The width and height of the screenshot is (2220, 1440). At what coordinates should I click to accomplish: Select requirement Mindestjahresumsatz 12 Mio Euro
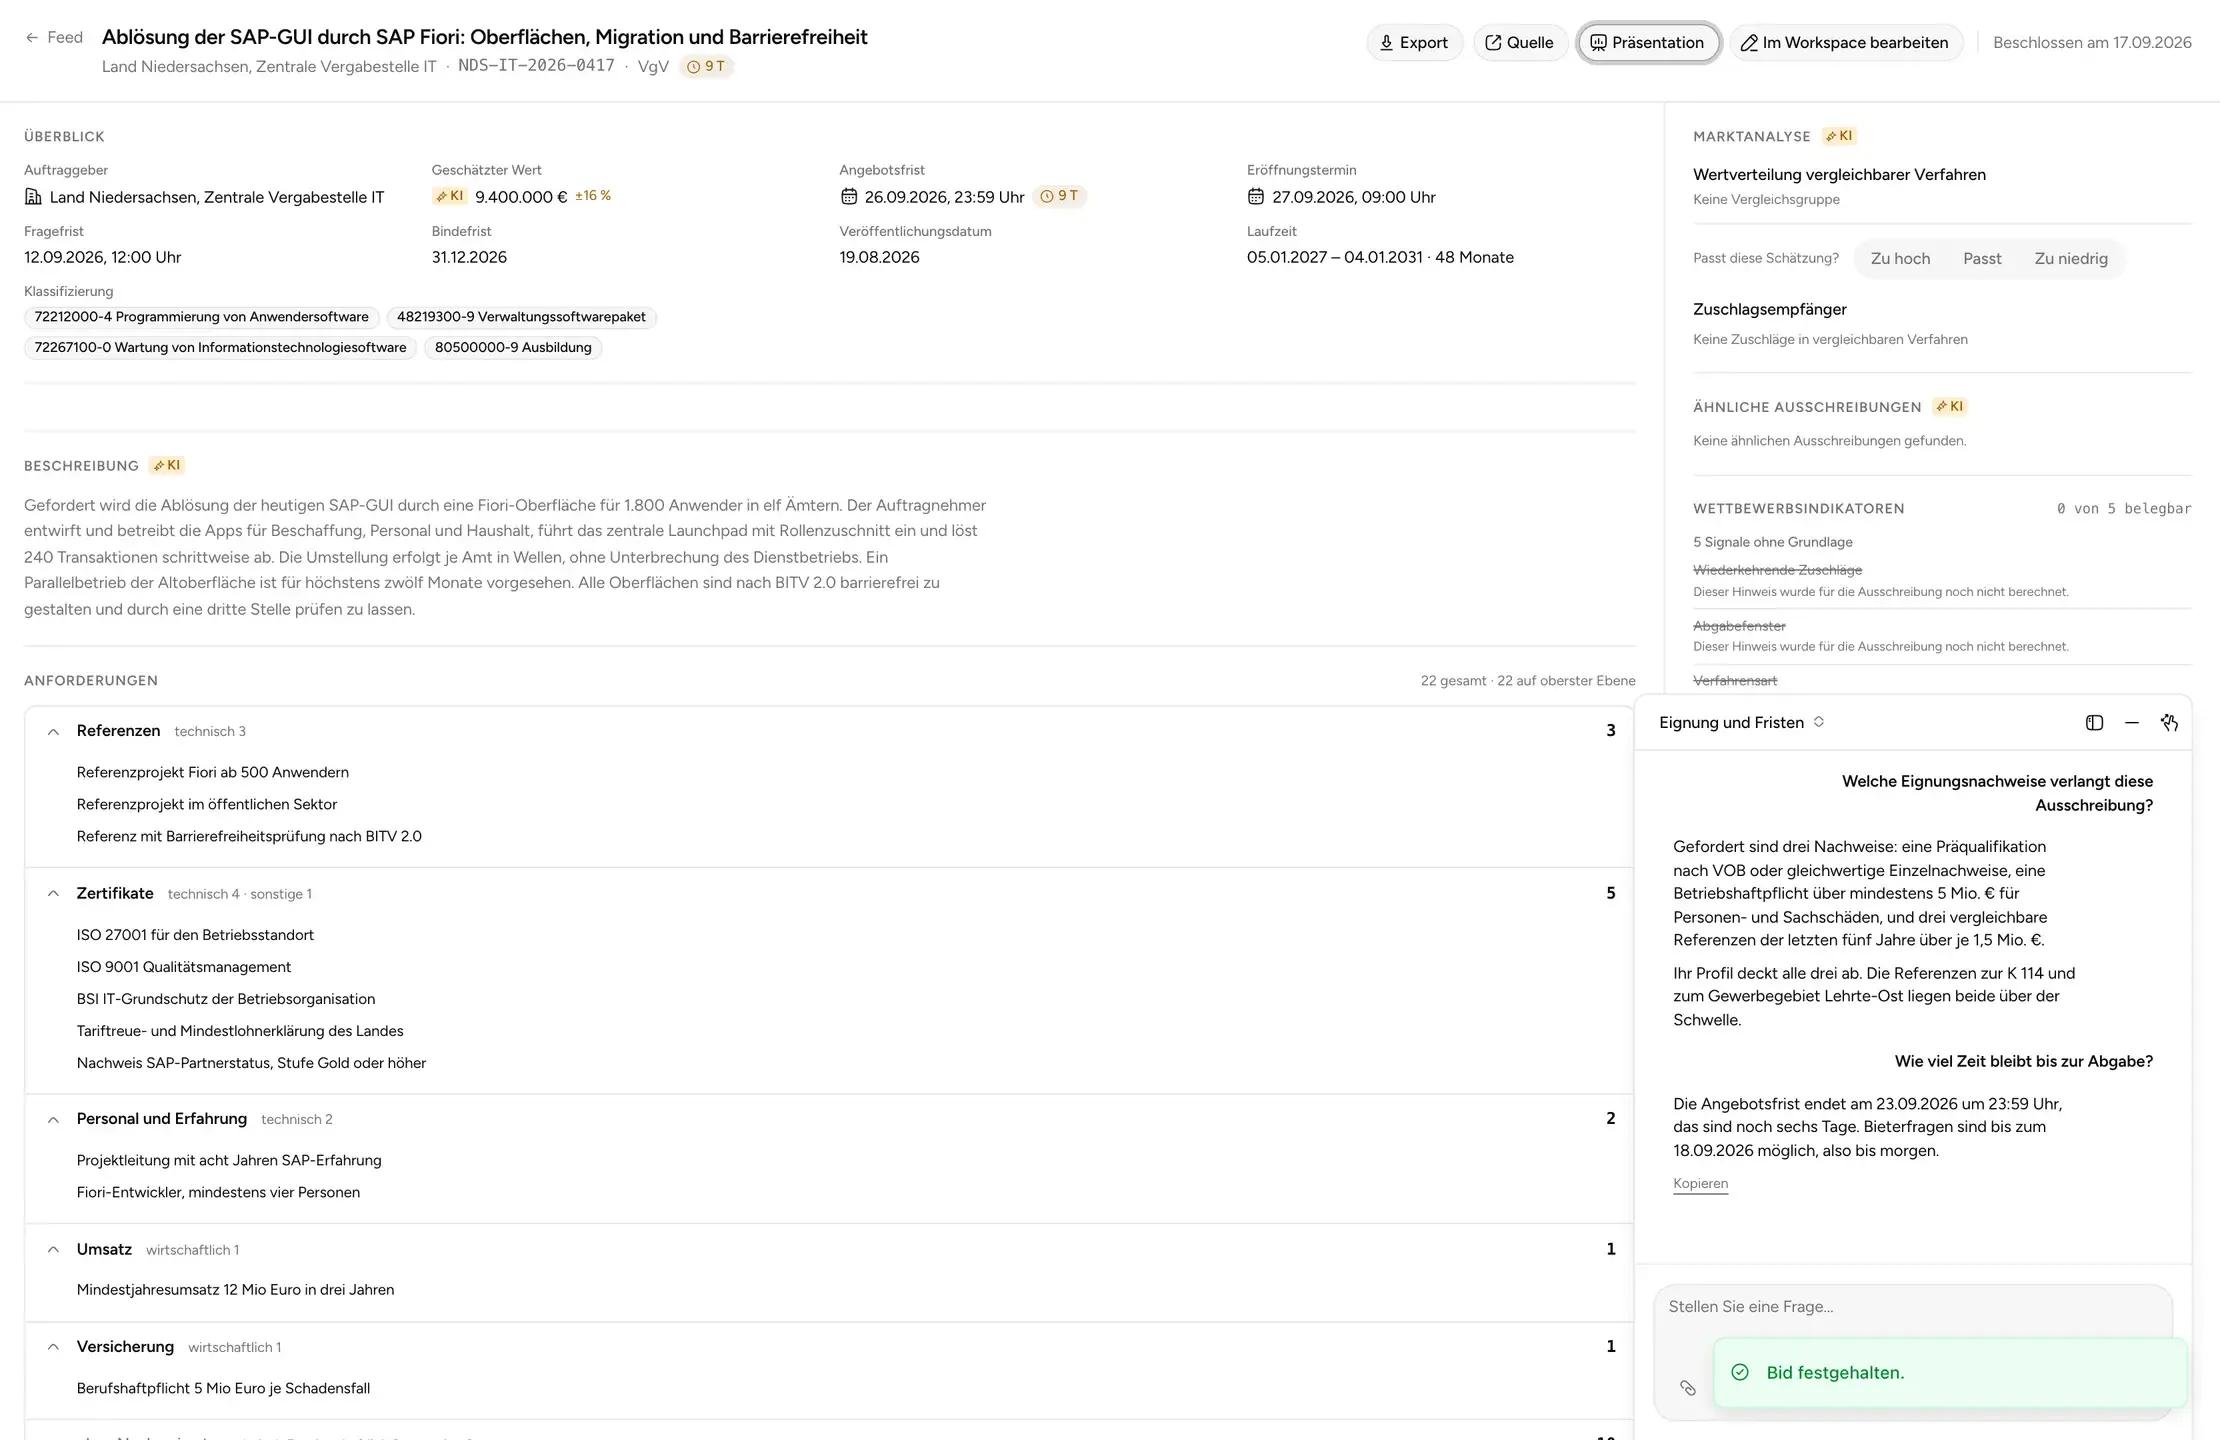click(x=235, y=1290)
